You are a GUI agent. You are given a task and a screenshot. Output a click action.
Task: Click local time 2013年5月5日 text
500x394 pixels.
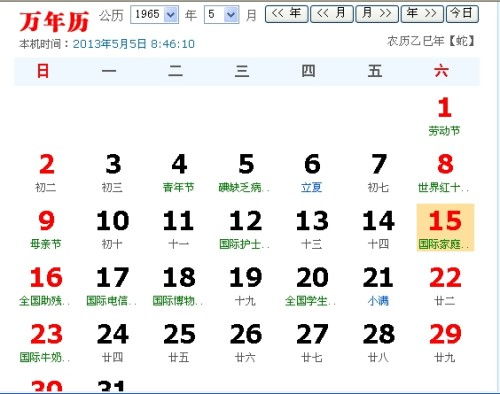(x=134, y=44)
